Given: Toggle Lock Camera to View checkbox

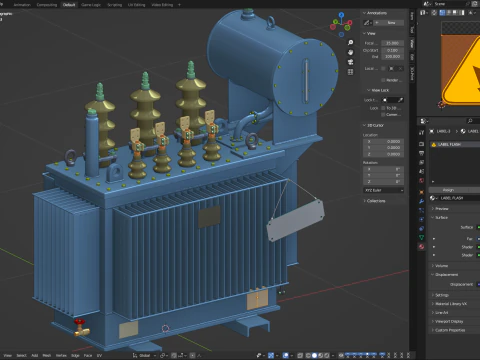Looking at the screenshot, I should [x=383, y=114].
